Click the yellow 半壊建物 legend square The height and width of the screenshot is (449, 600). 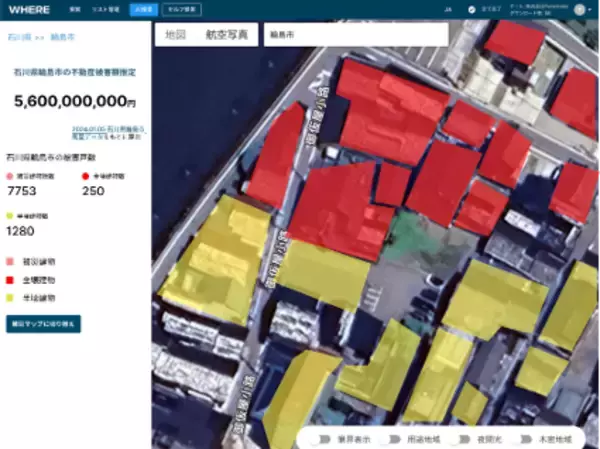click(x=10, y=298)
